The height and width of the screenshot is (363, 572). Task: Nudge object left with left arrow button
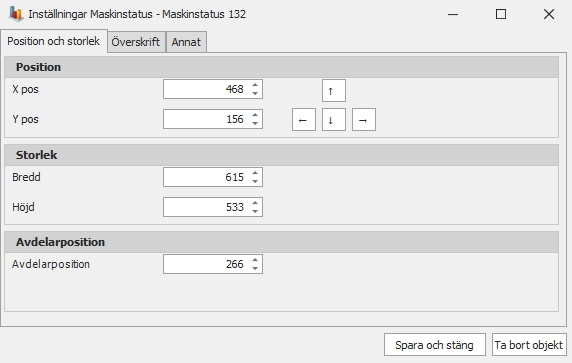pos(304,120)
